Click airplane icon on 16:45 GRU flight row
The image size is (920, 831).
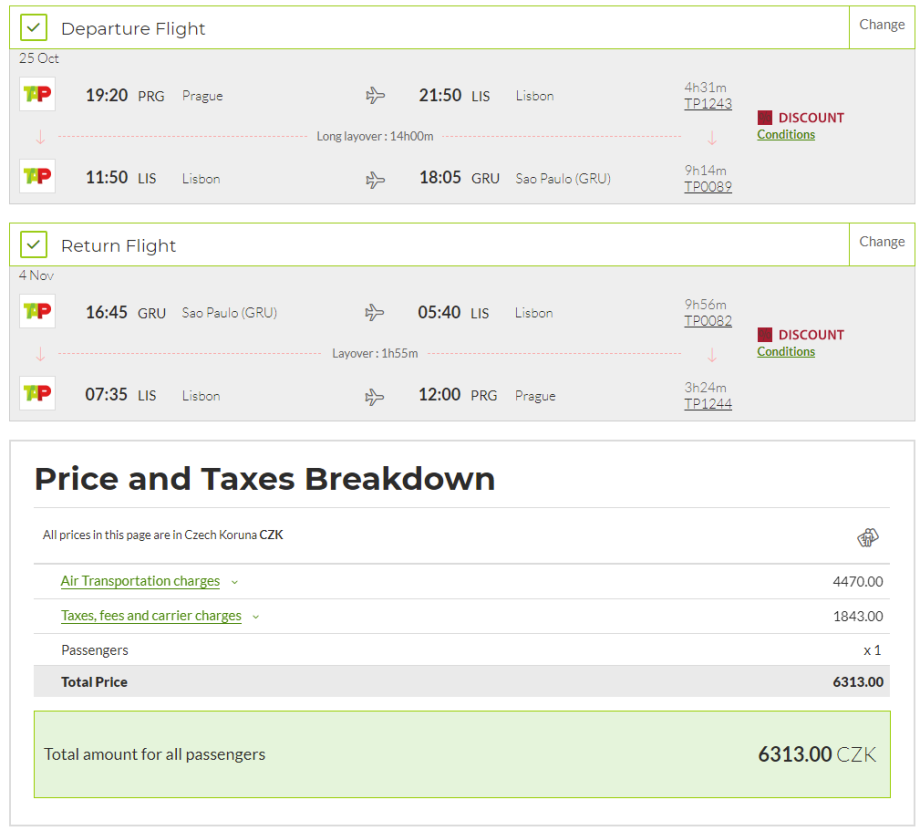coord(375,313)
